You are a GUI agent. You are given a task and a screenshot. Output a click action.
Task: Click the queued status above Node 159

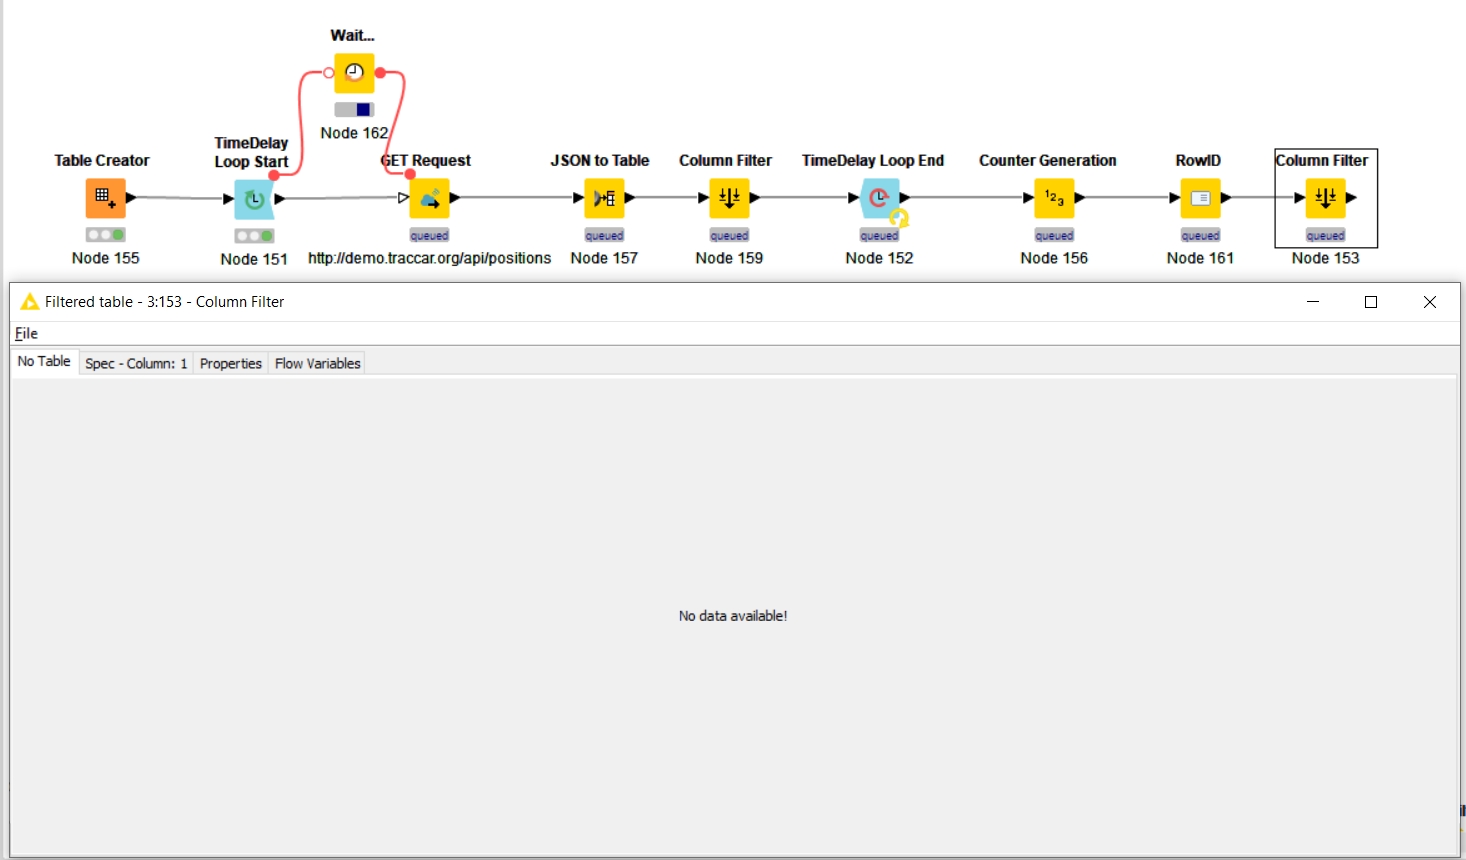729,236
